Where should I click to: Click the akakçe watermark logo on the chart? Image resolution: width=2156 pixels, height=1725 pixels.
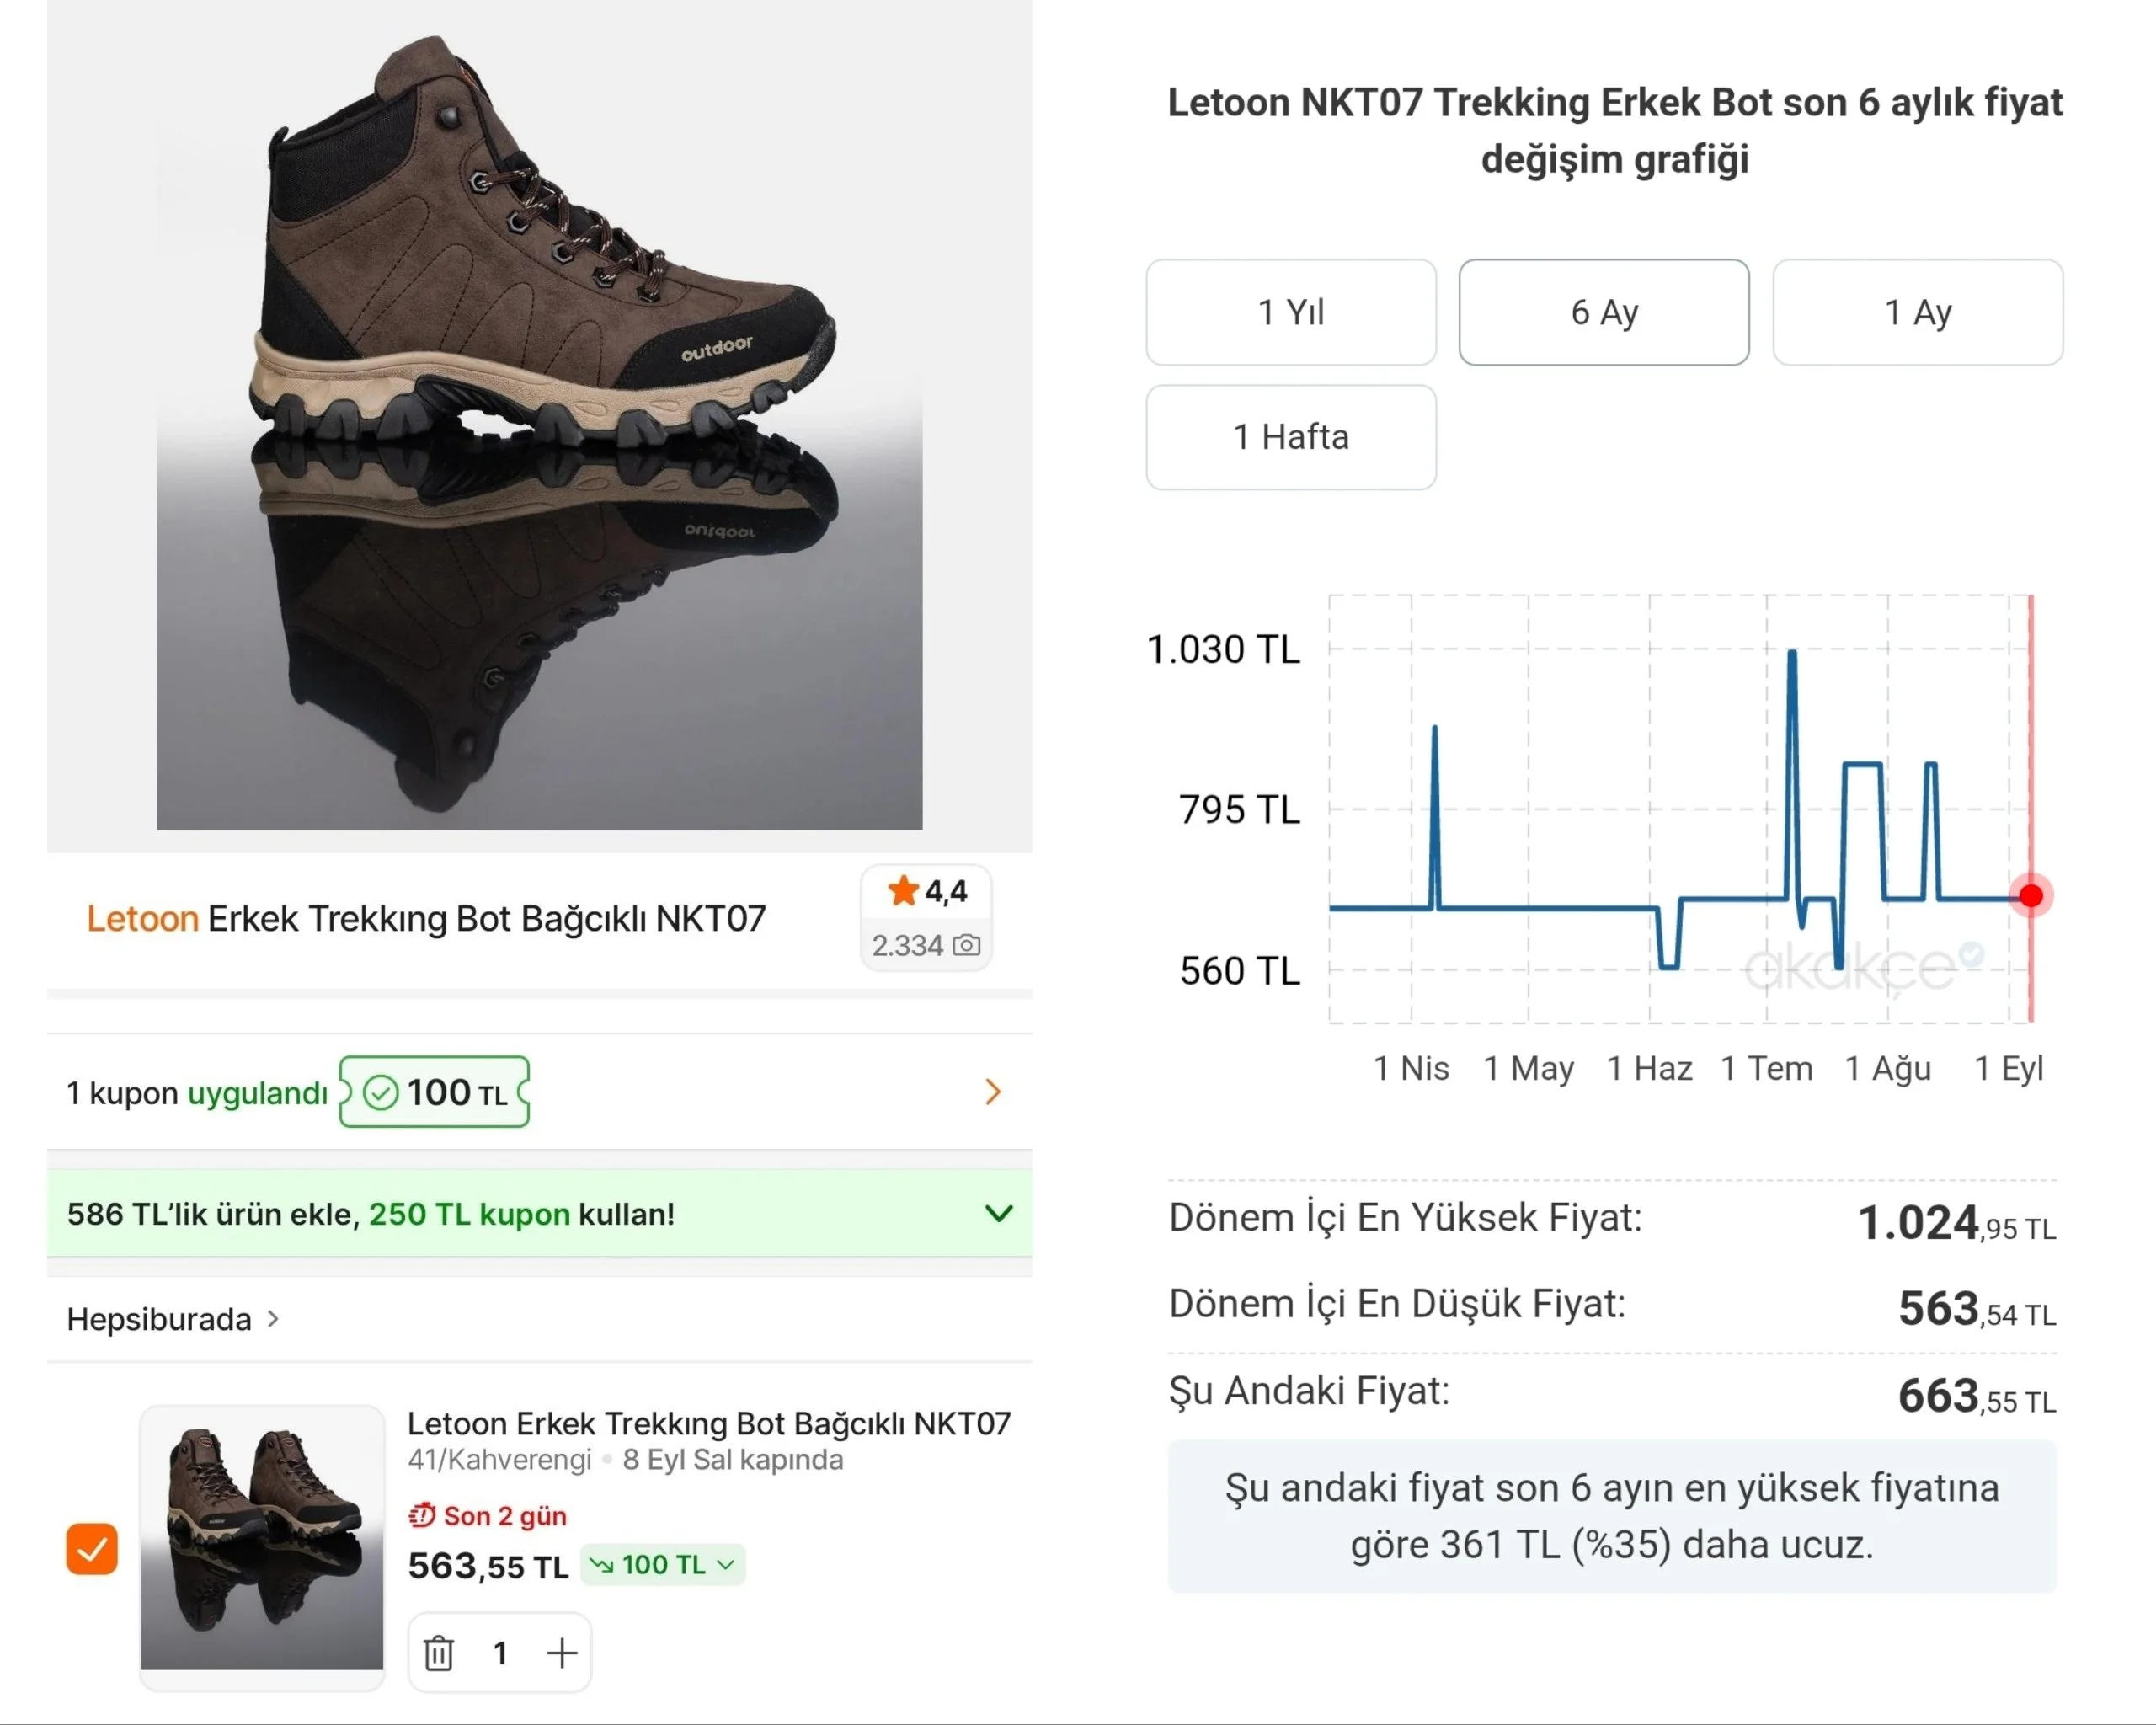click(x=1862, y=965)
